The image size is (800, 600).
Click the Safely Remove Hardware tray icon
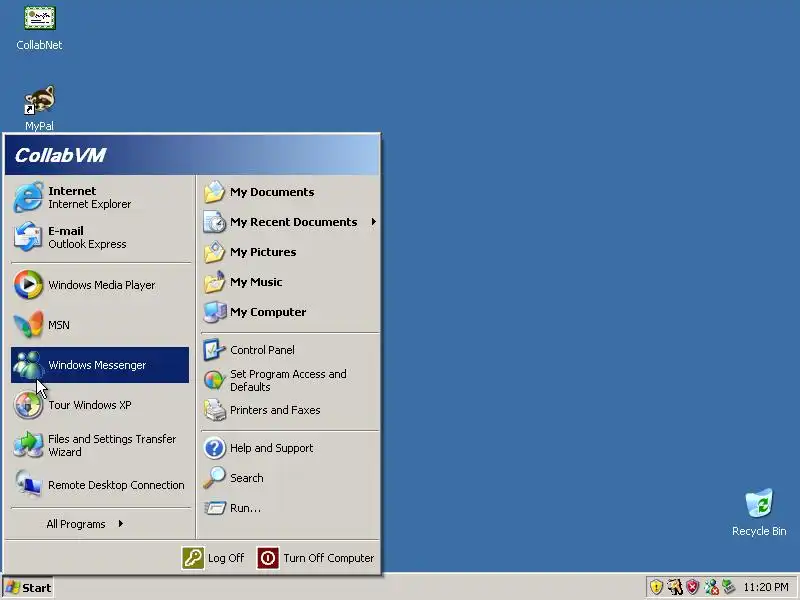[729, 587]
